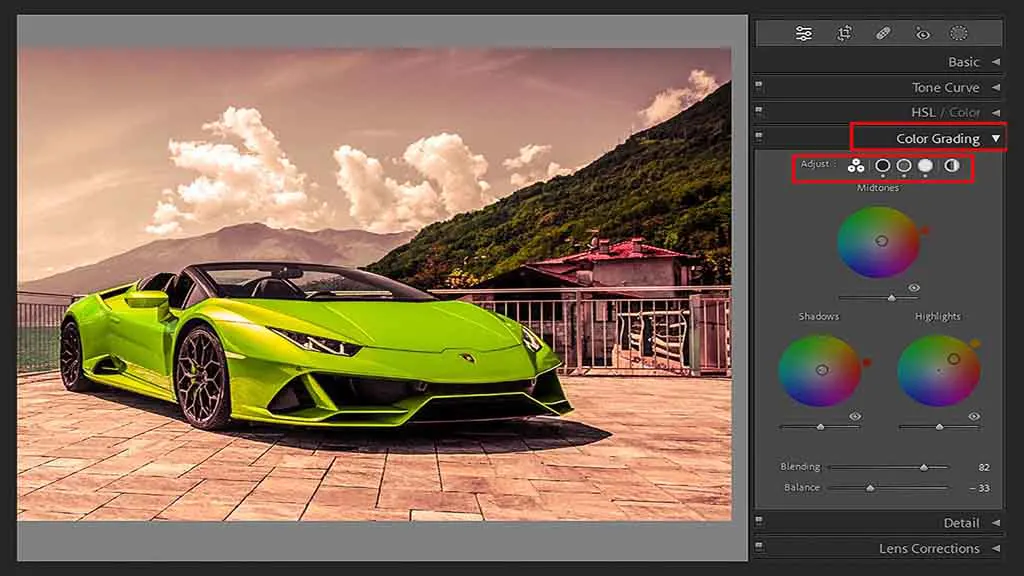Click the Balance label
This screenshot has width=1024, height=576.
(x=801, y=488)
